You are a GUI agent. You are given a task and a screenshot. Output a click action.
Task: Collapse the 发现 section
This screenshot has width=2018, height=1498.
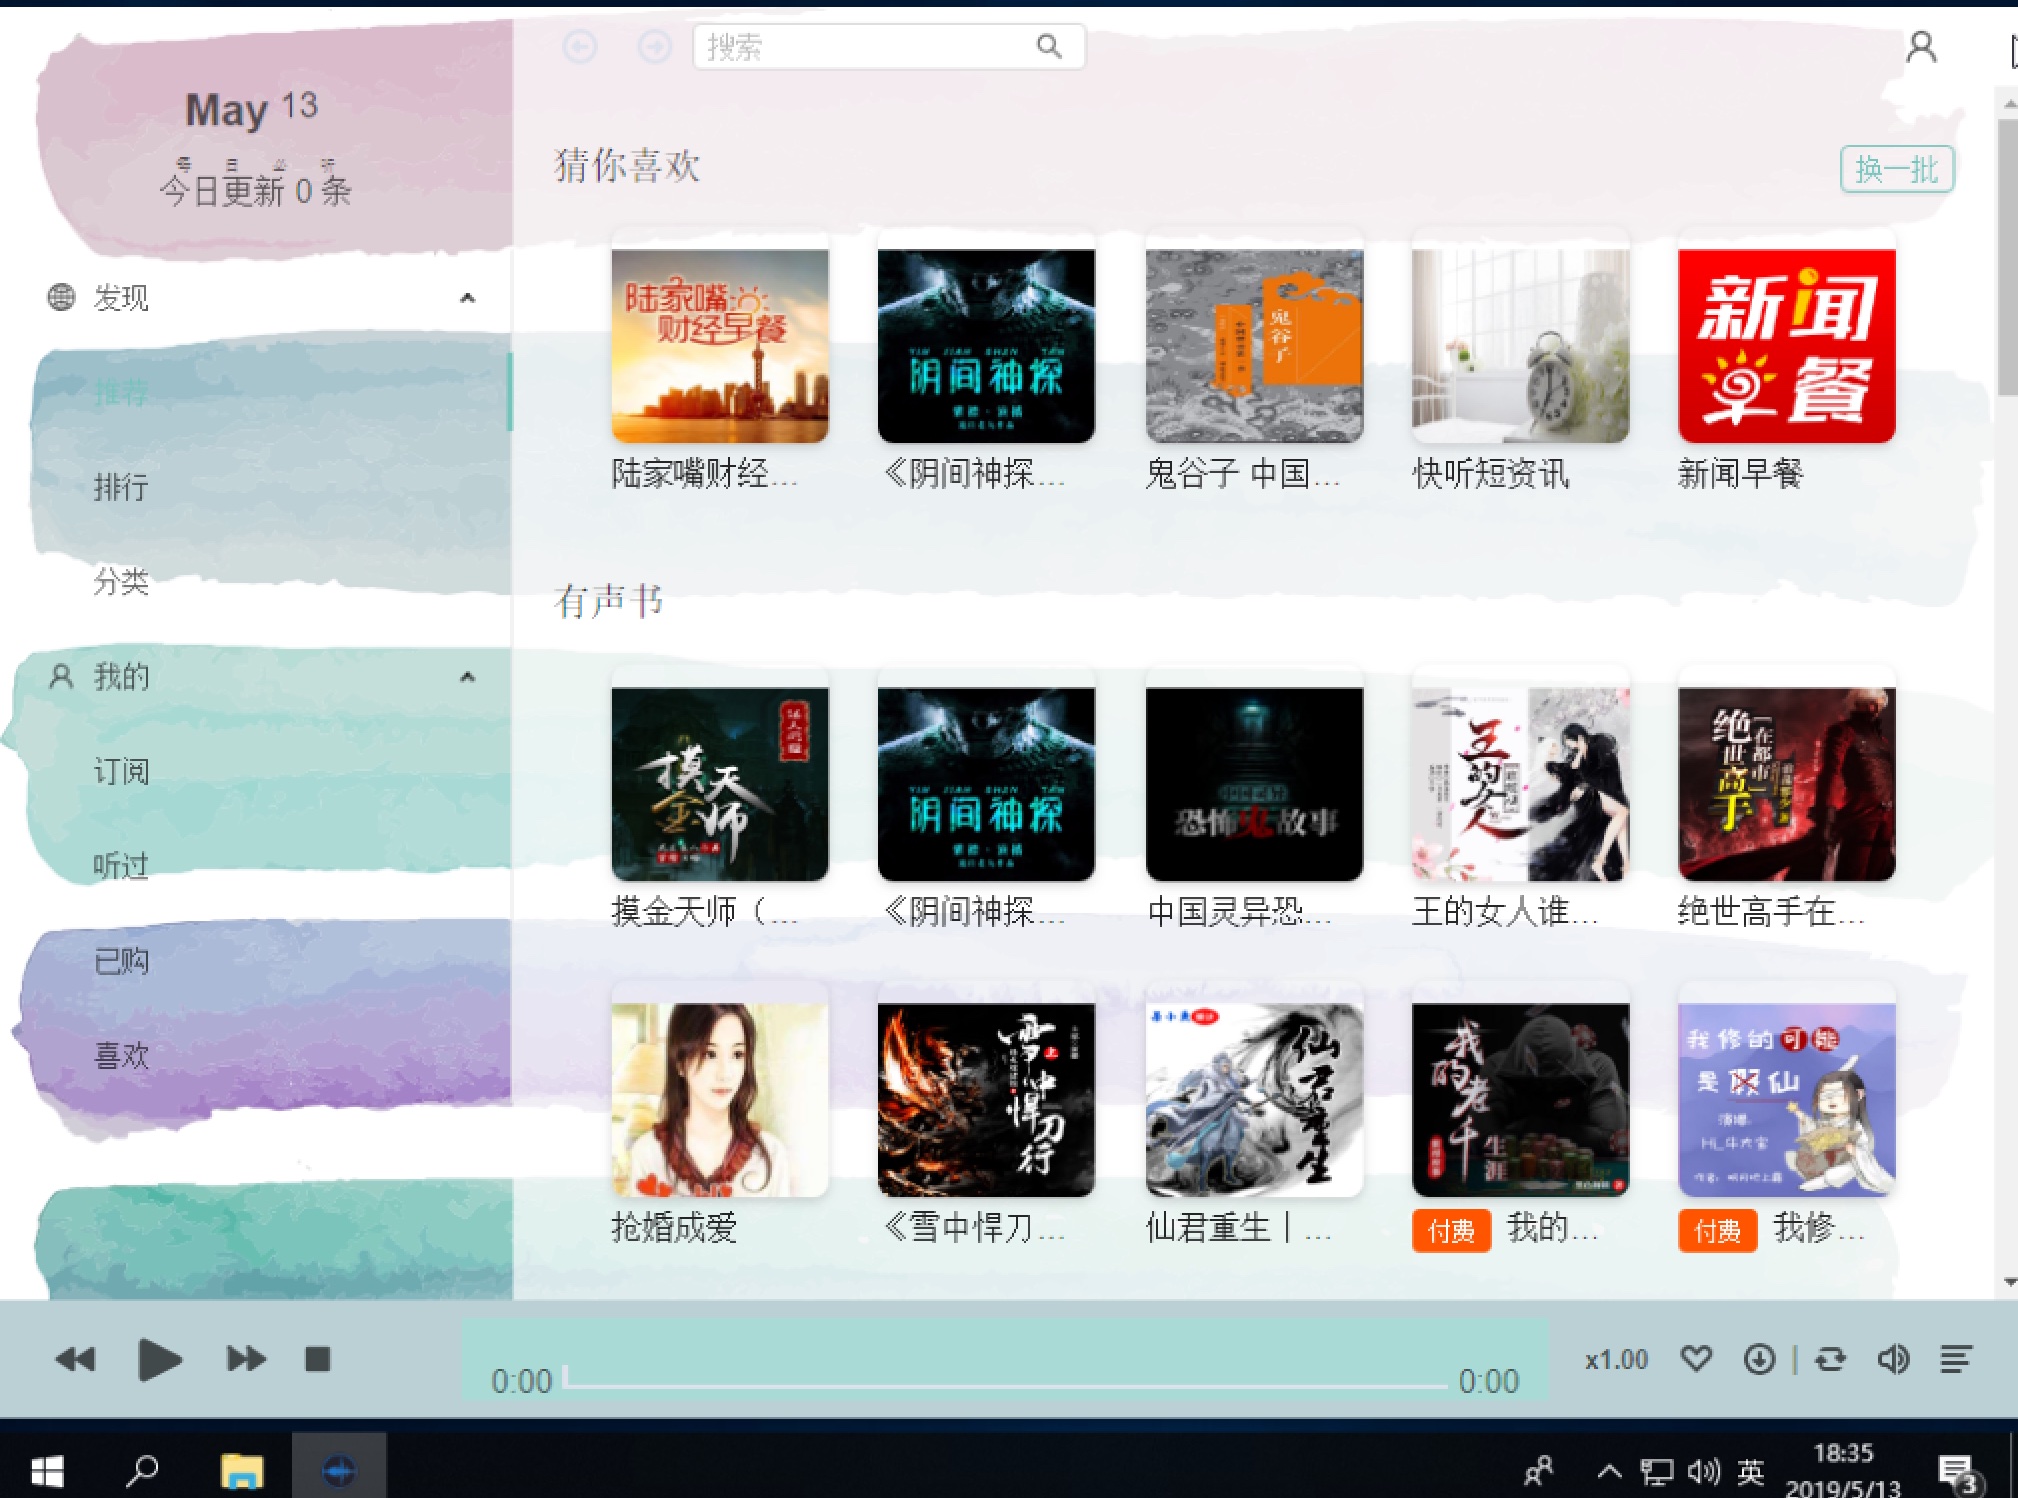tap(467, 298)
